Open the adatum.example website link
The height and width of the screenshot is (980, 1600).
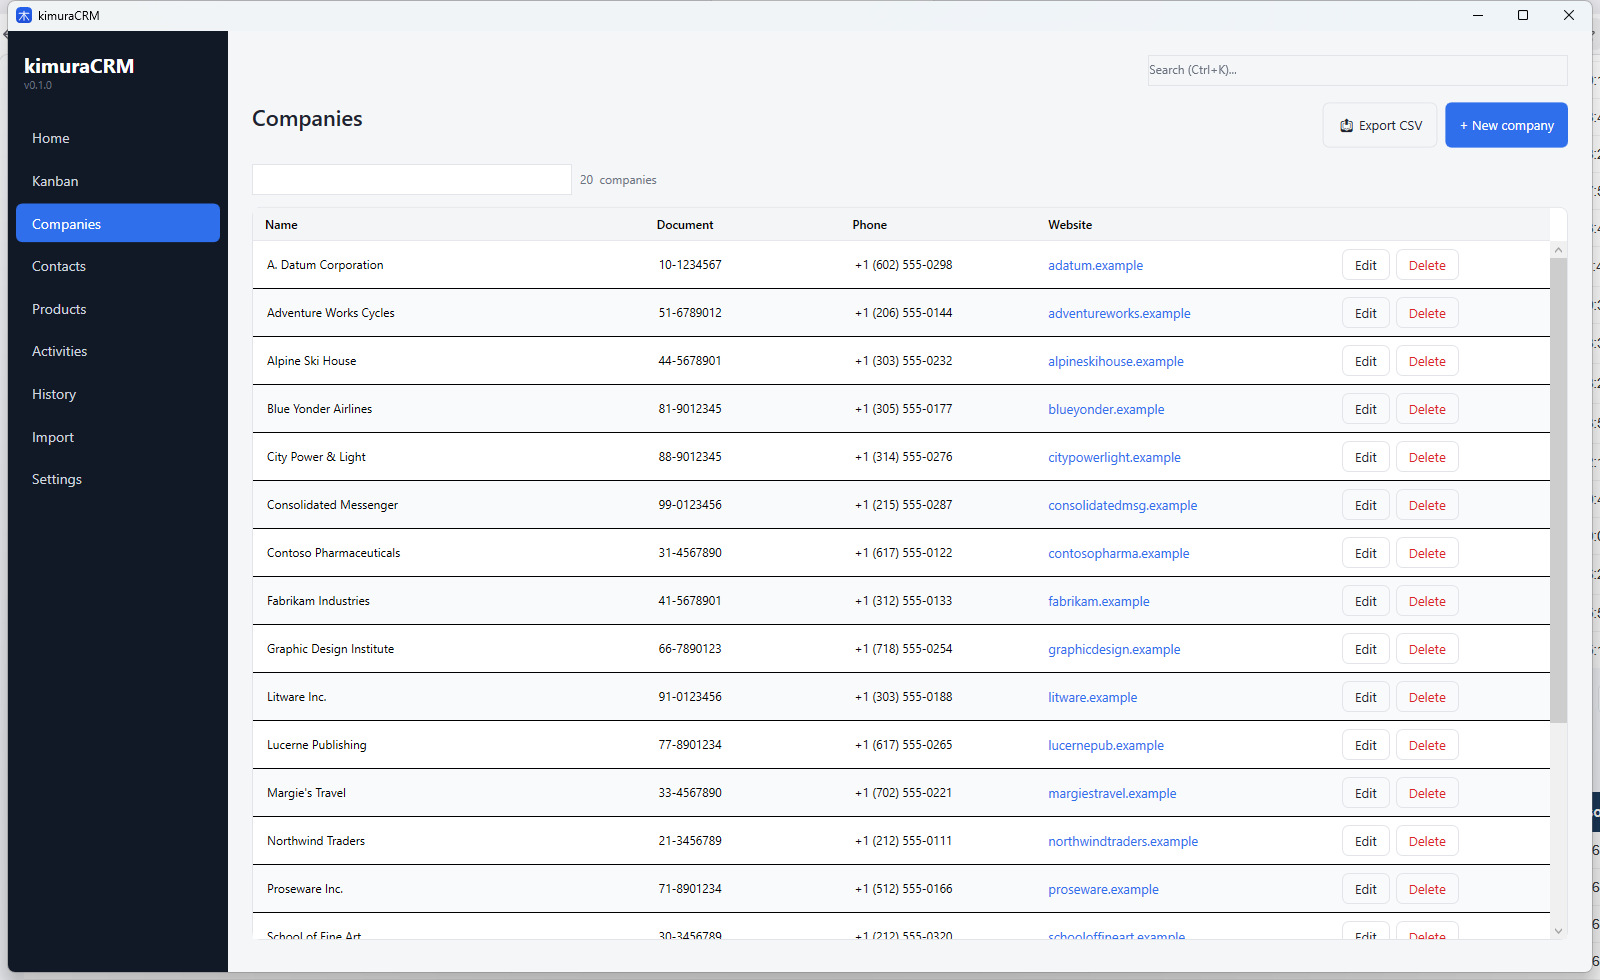(x=1095, y=265)
